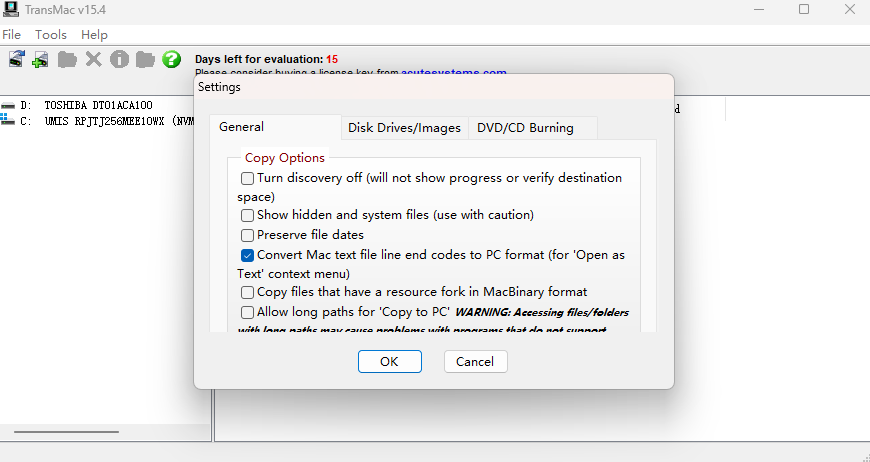Click the open disk image toolbar icon
The image size is (870, 462).
coord(16,60)
